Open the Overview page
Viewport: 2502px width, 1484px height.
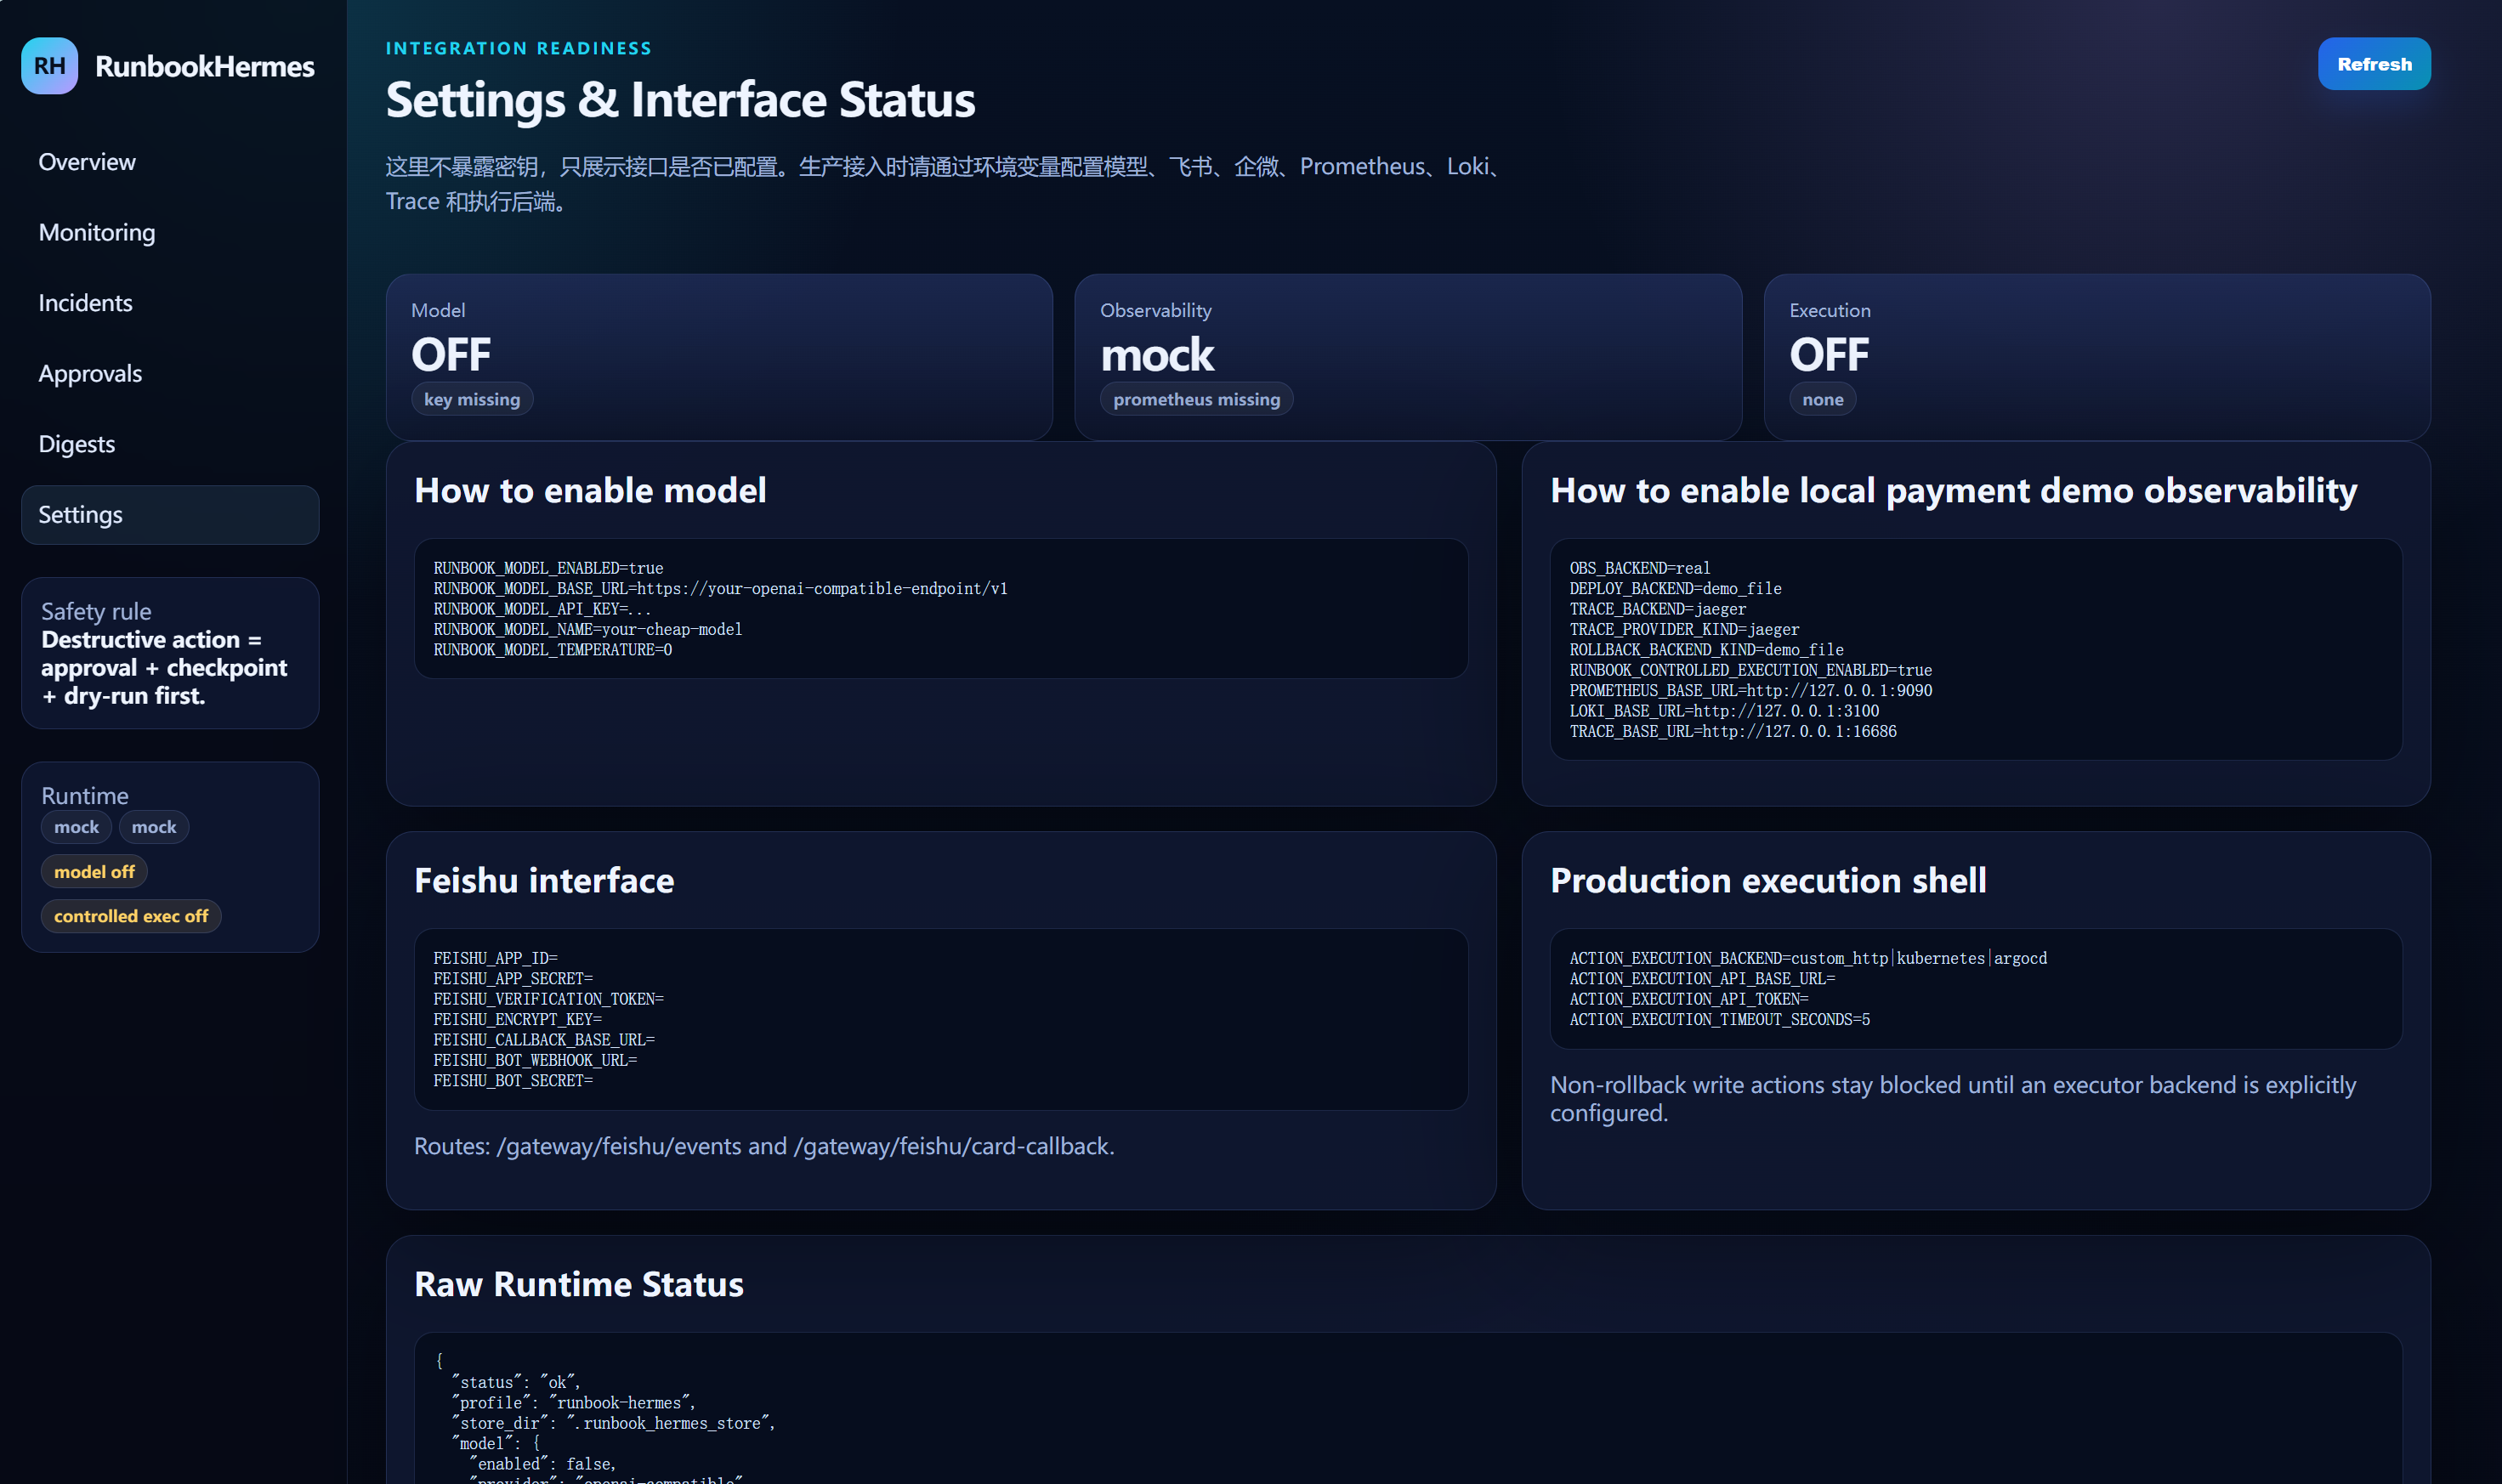click(170, 162)
